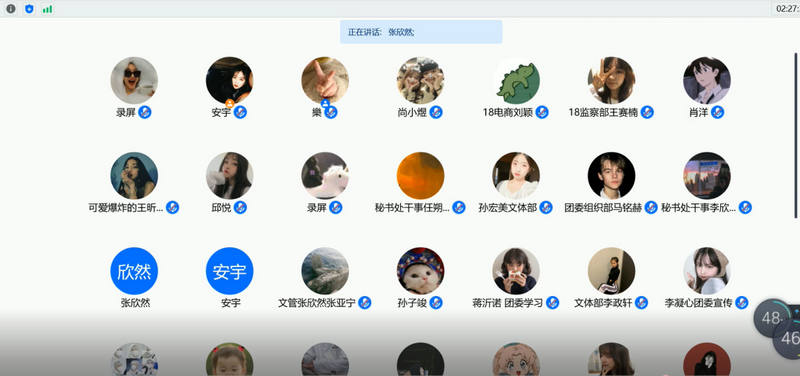The image size is (800, 376).
Task: Click muted mic icon beside 18监察部王赛楠
Action: pyautogui.click(x=647, y=112)
